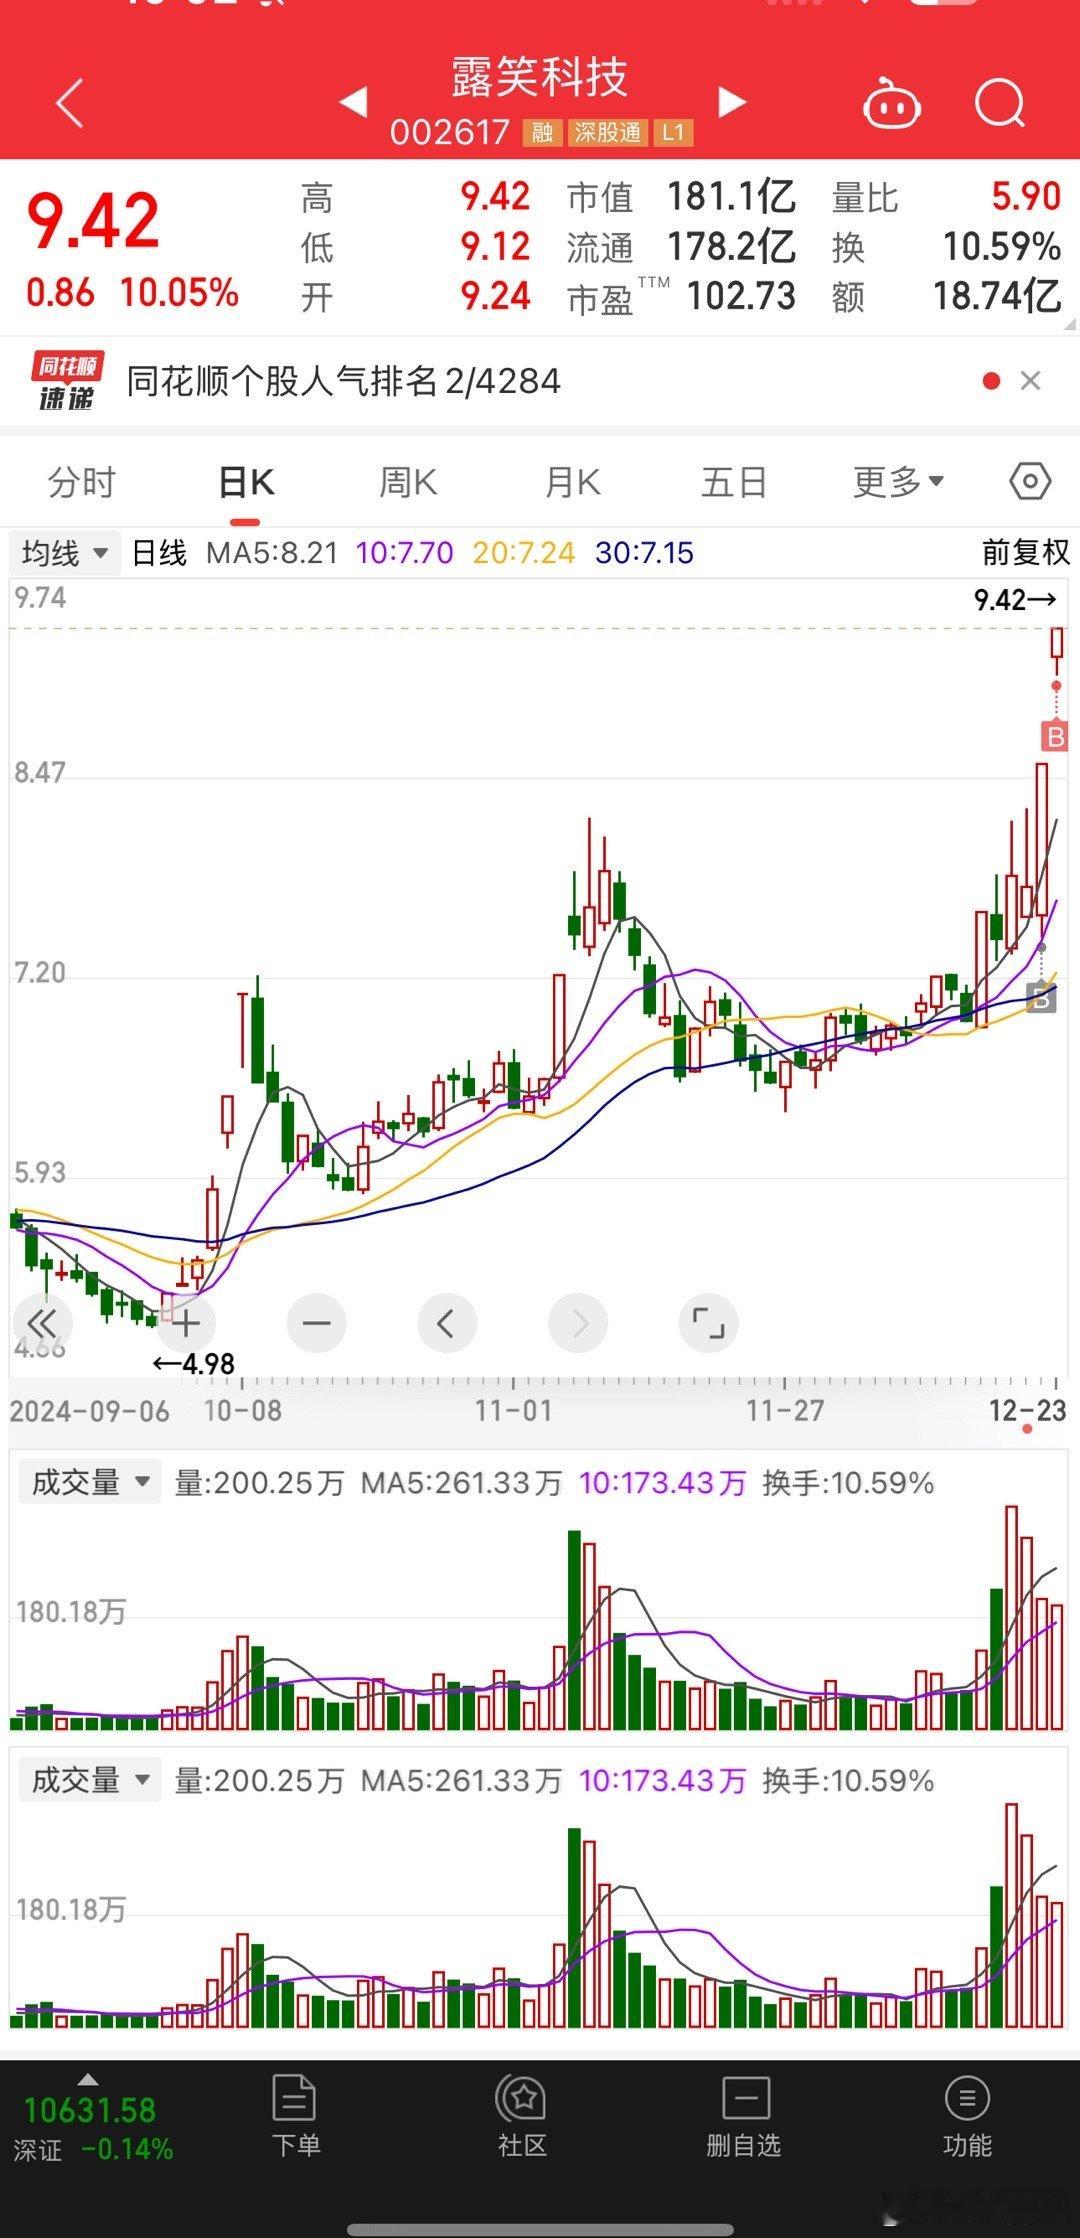Move chart left with the chevron button
Image resolution: width=1080 pixels, height=2238 pixels.
click(447, 1324)
